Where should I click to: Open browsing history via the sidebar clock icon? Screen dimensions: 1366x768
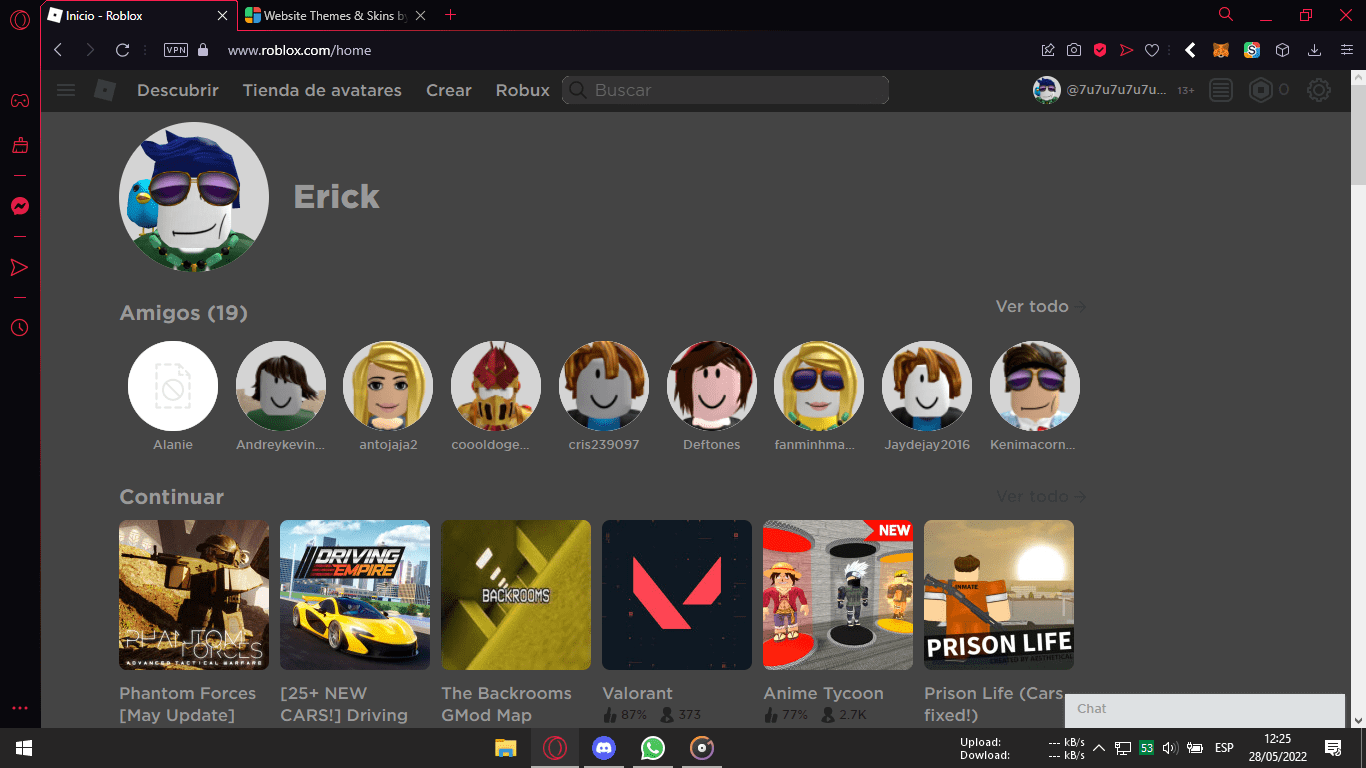pyautogui.click(x=20, y=328)
